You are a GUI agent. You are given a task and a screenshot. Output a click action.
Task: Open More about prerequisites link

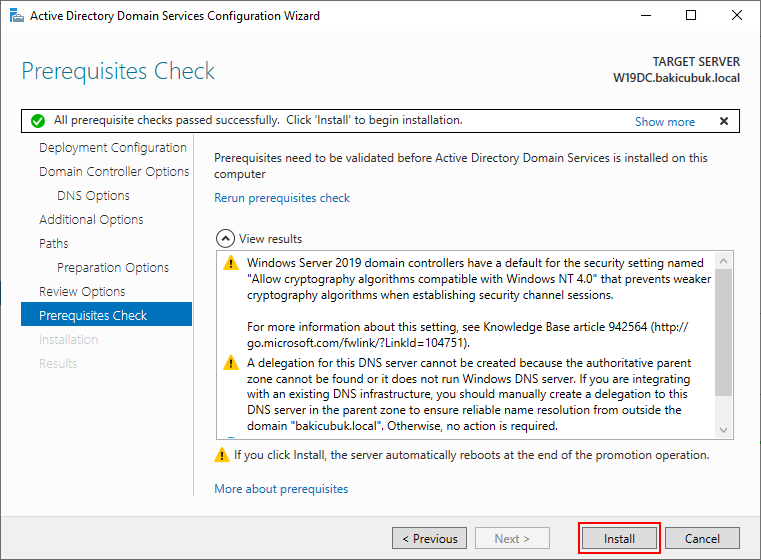pos(281,489)
